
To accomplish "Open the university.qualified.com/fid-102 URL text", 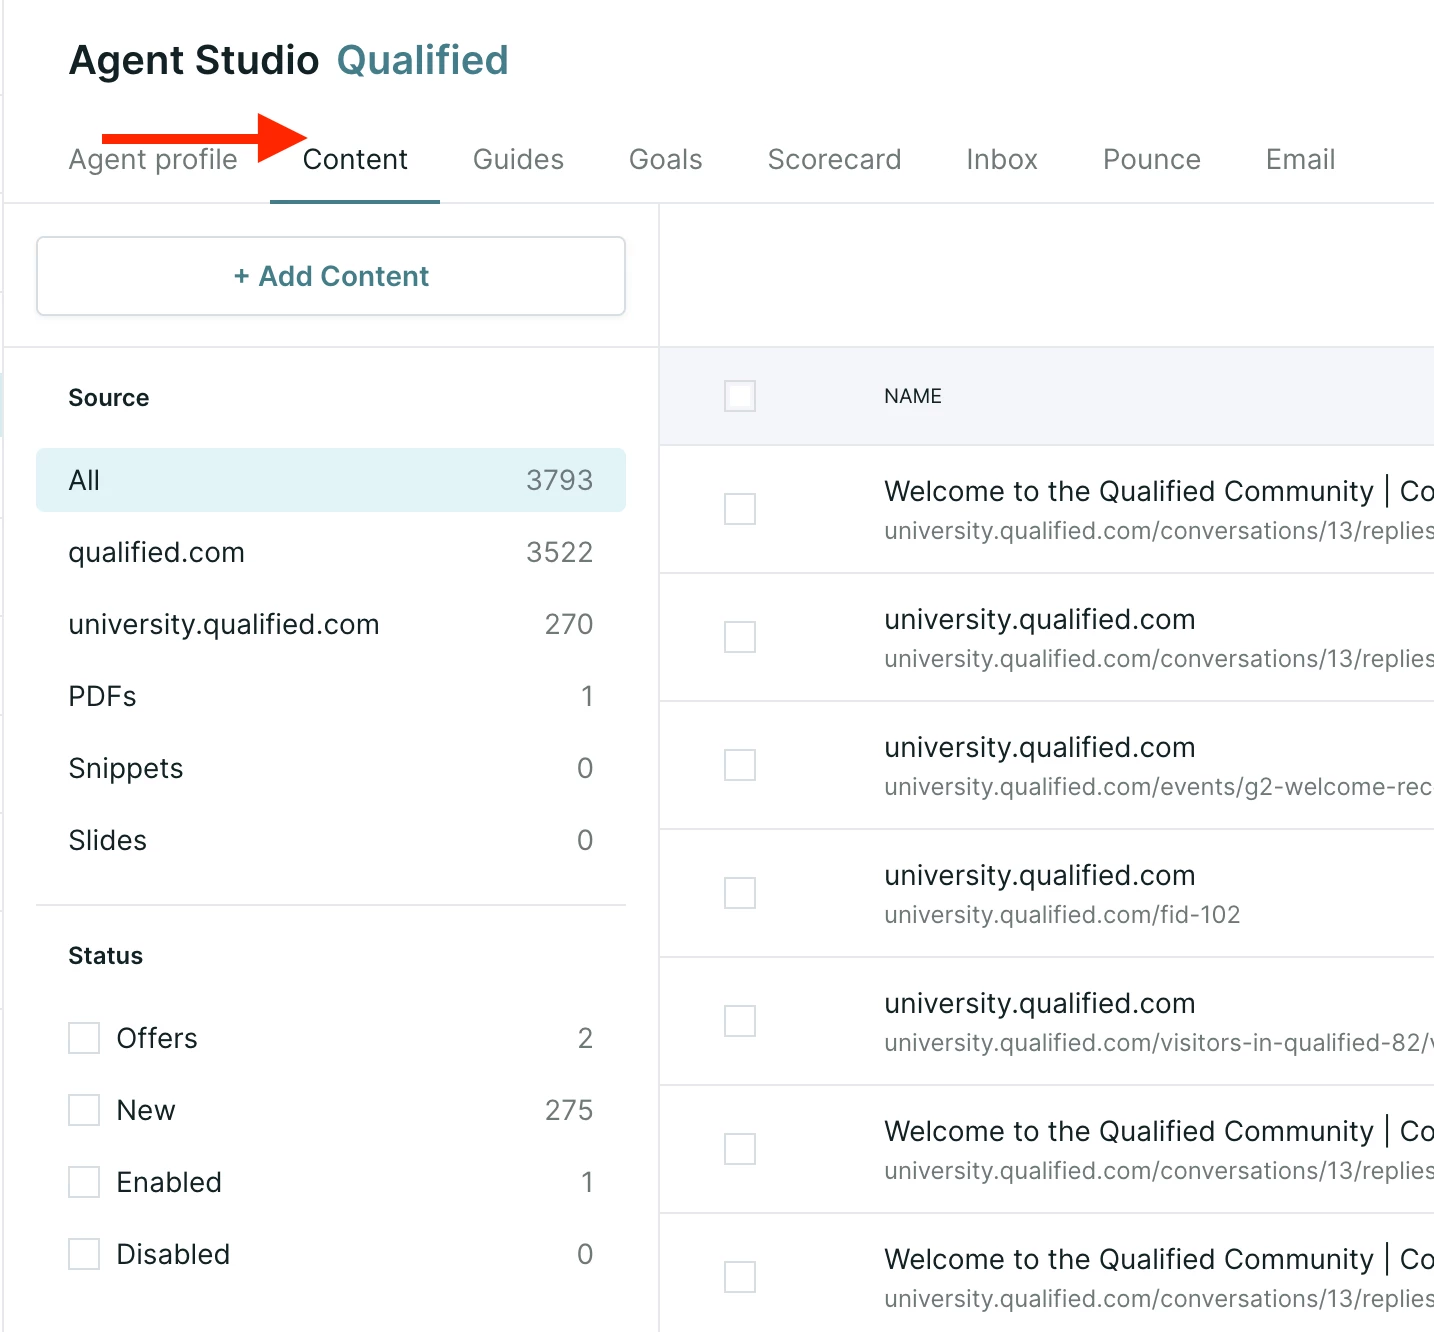I will 1062,915.
